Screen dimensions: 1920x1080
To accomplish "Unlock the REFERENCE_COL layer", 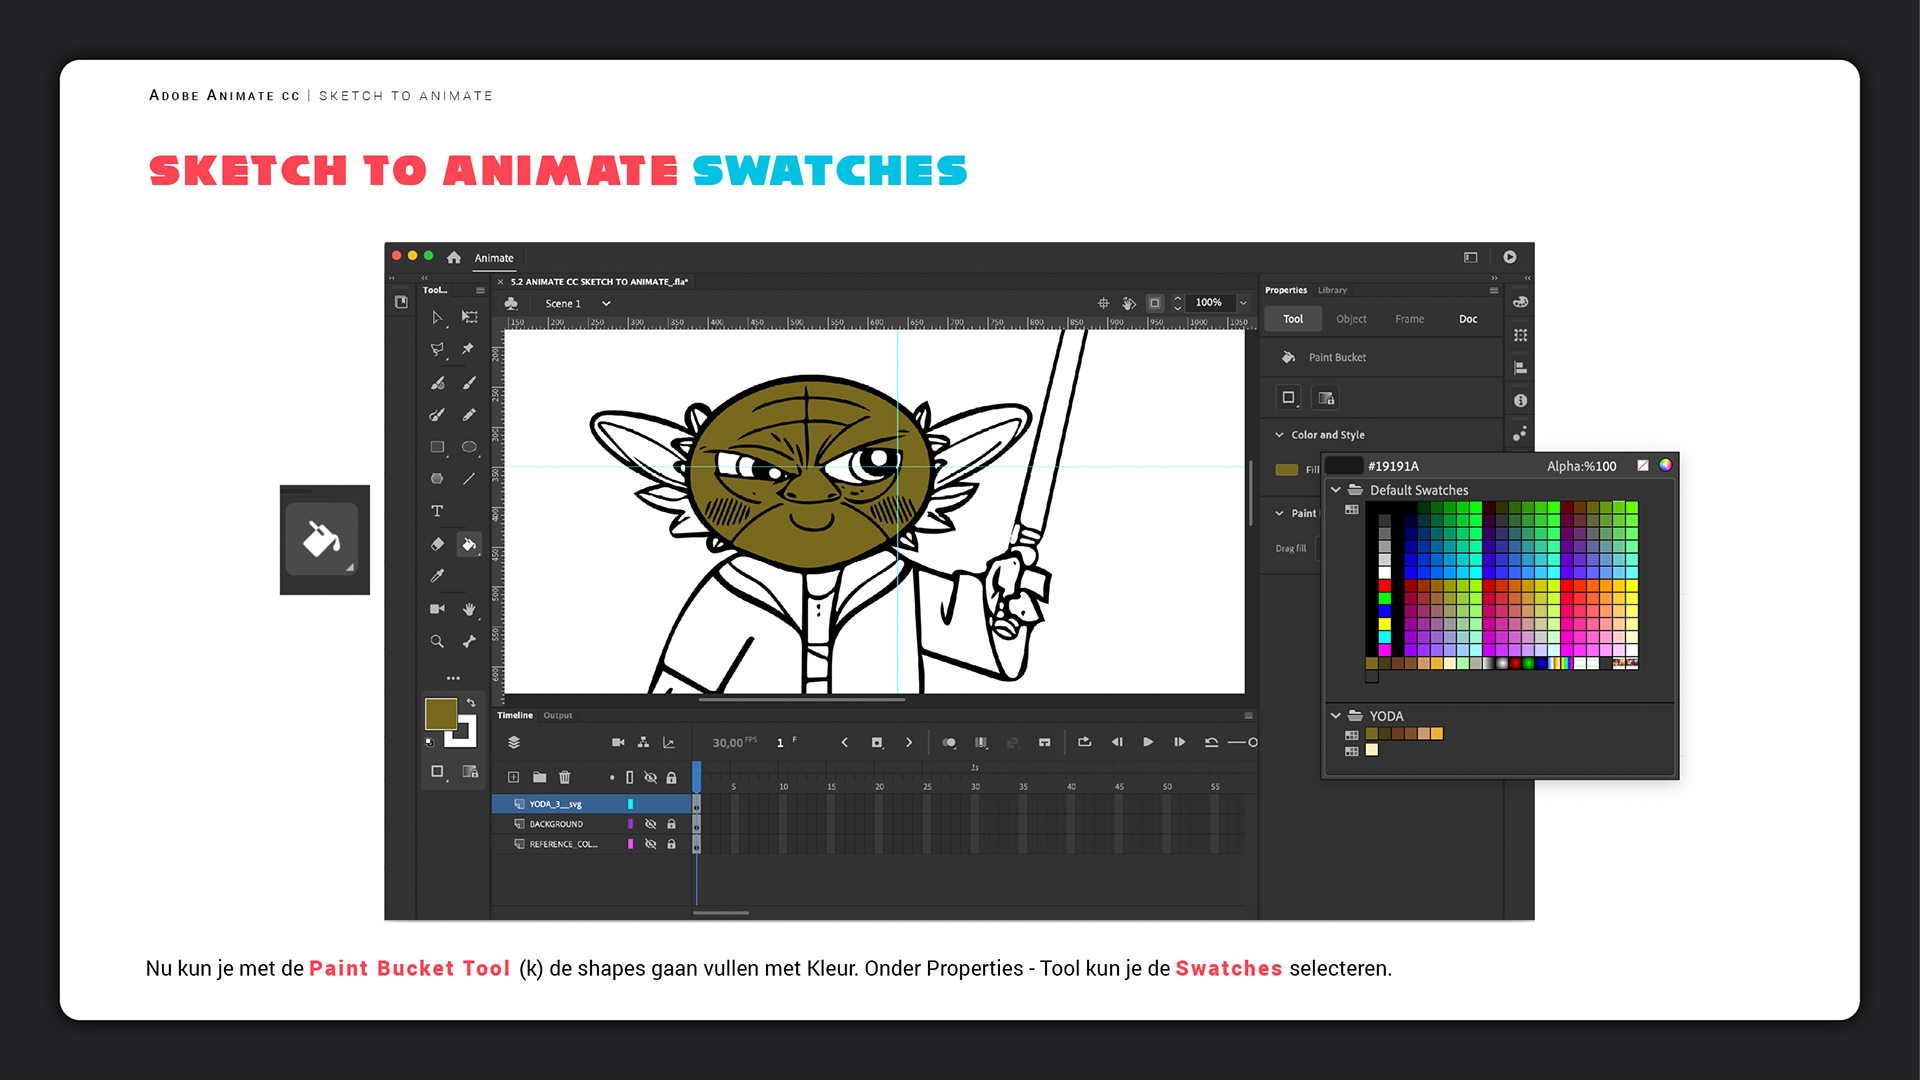I will point(672,844).
